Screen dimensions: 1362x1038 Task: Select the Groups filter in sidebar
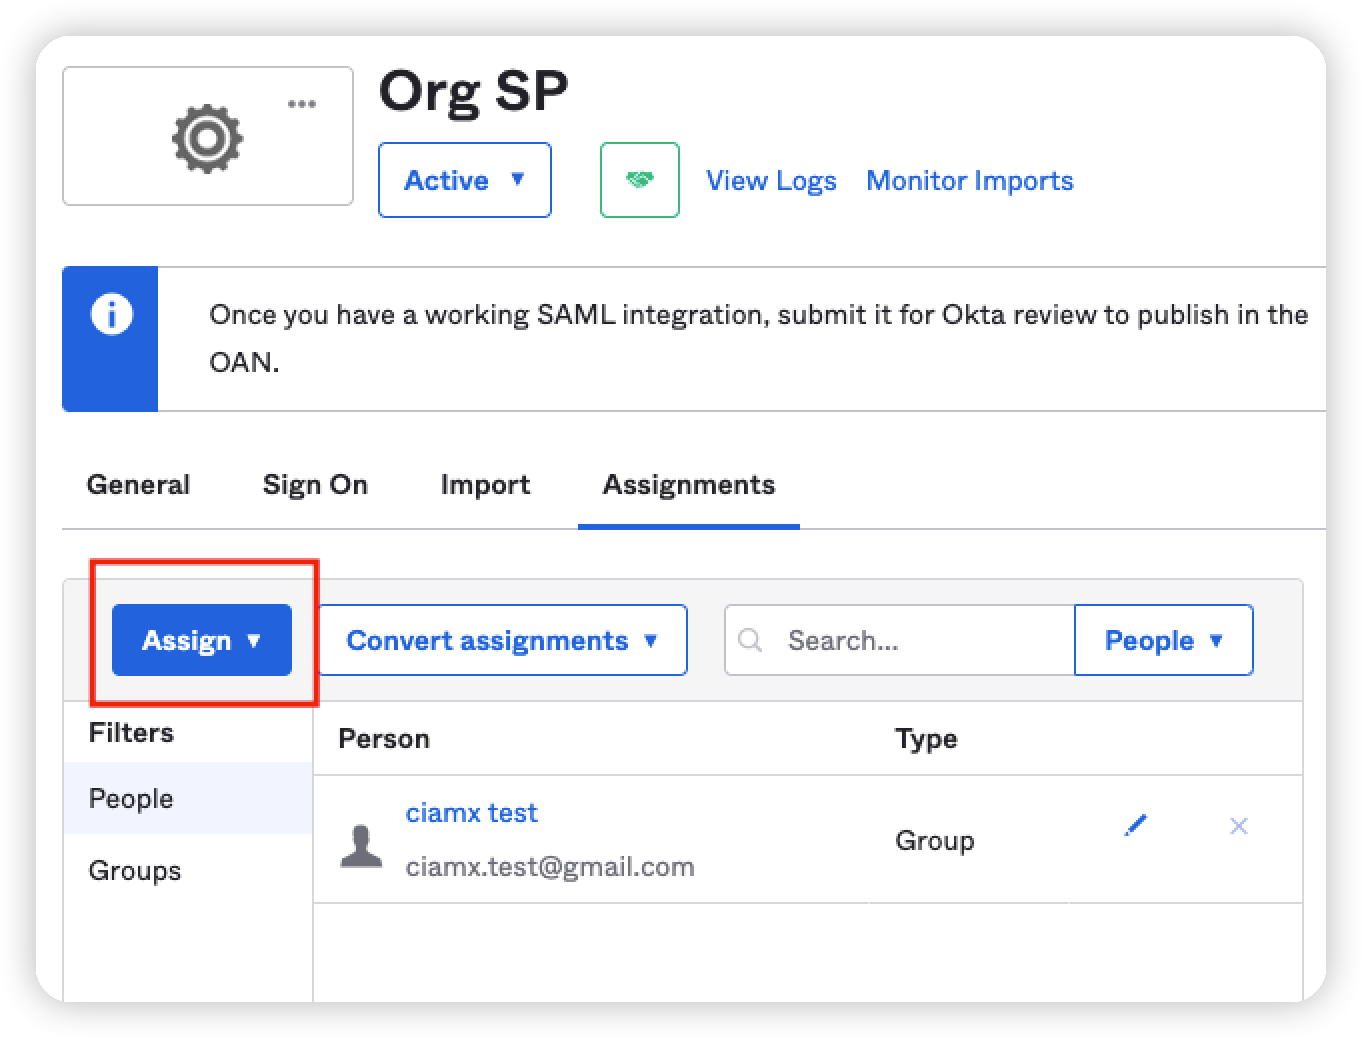(x=135, y=871)
